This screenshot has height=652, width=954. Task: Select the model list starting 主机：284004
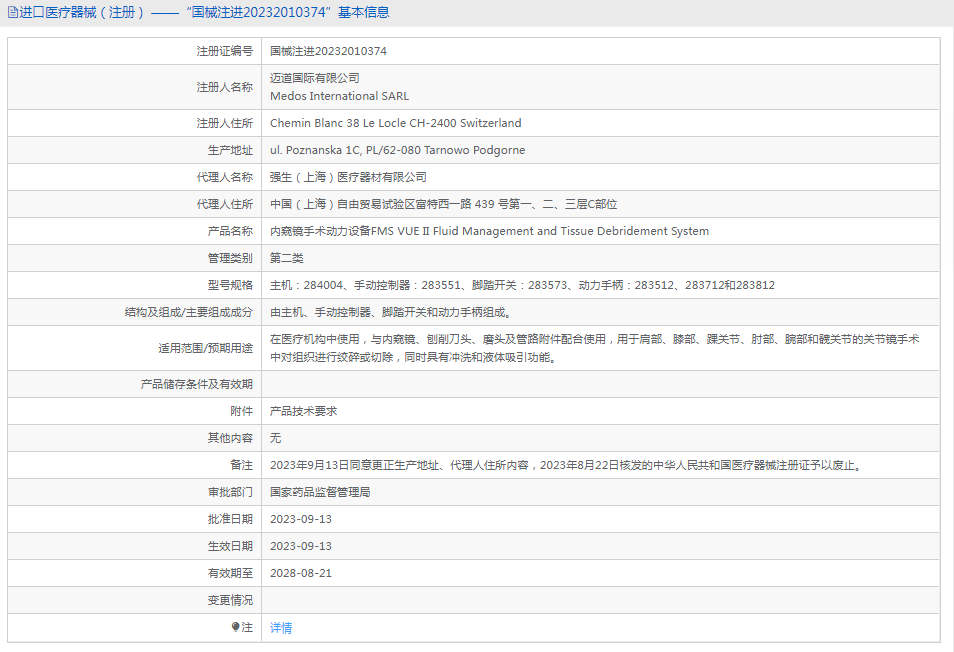click(x=523, y=285)
